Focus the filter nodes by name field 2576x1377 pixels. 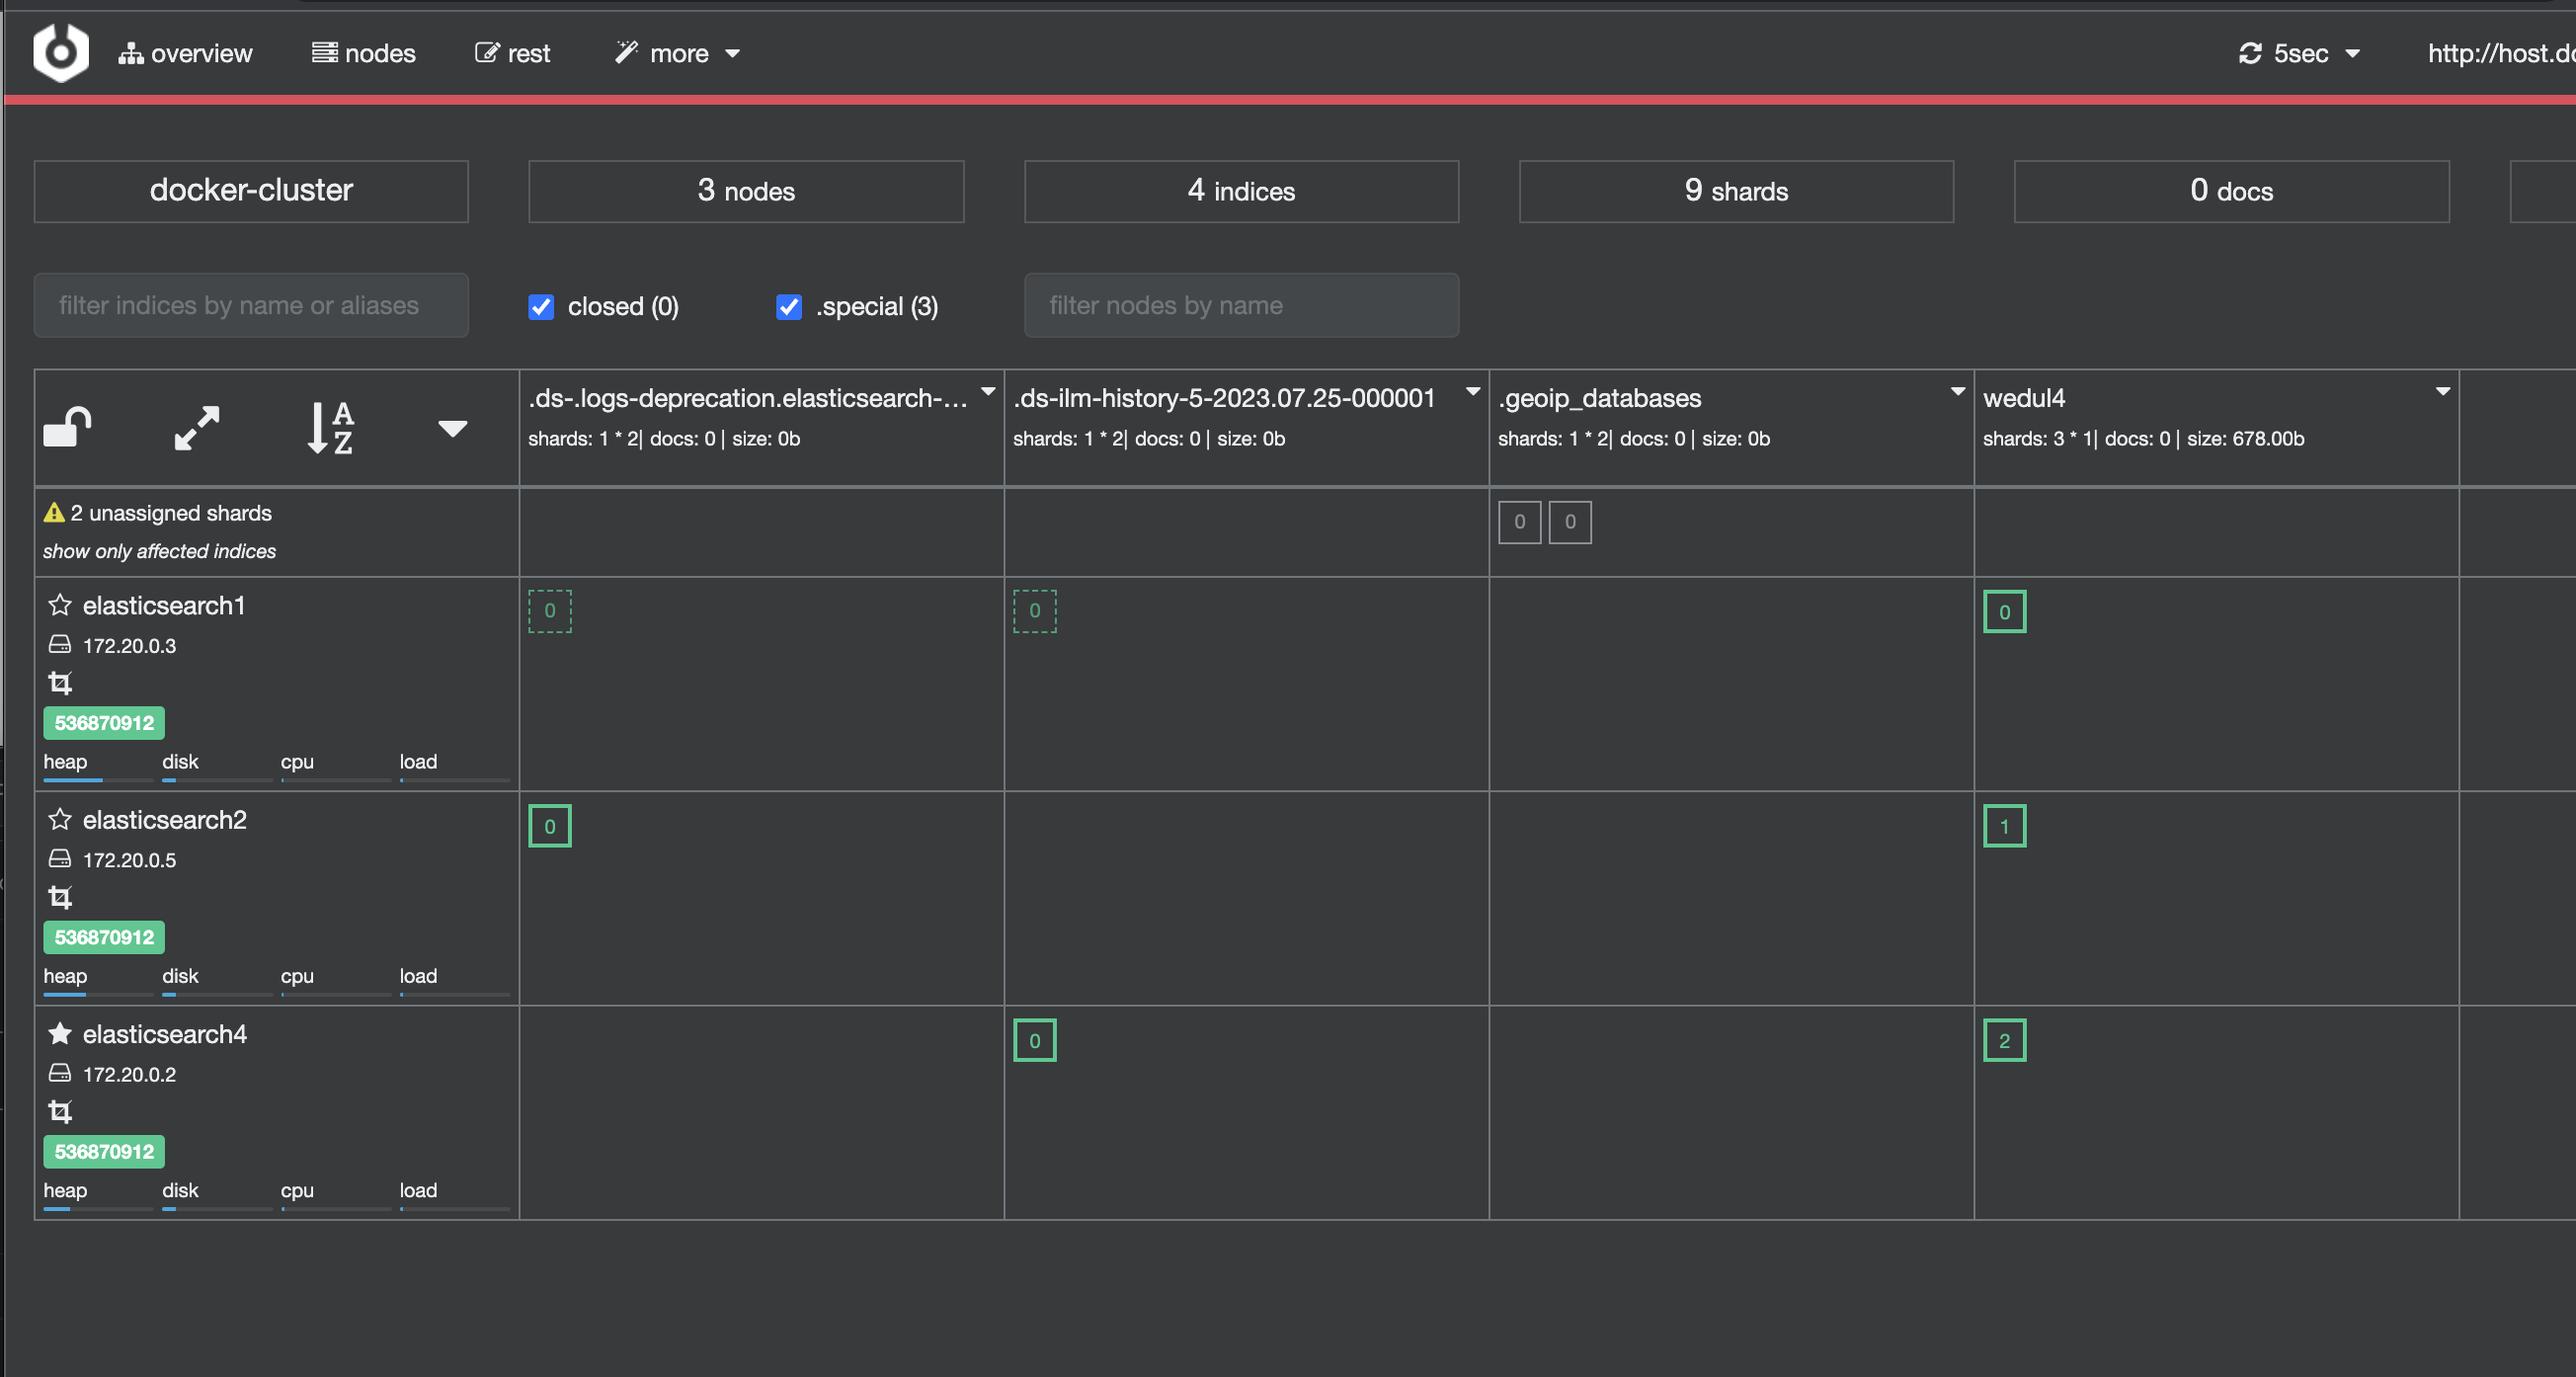pyautogui.click(x=1241, y=305)
